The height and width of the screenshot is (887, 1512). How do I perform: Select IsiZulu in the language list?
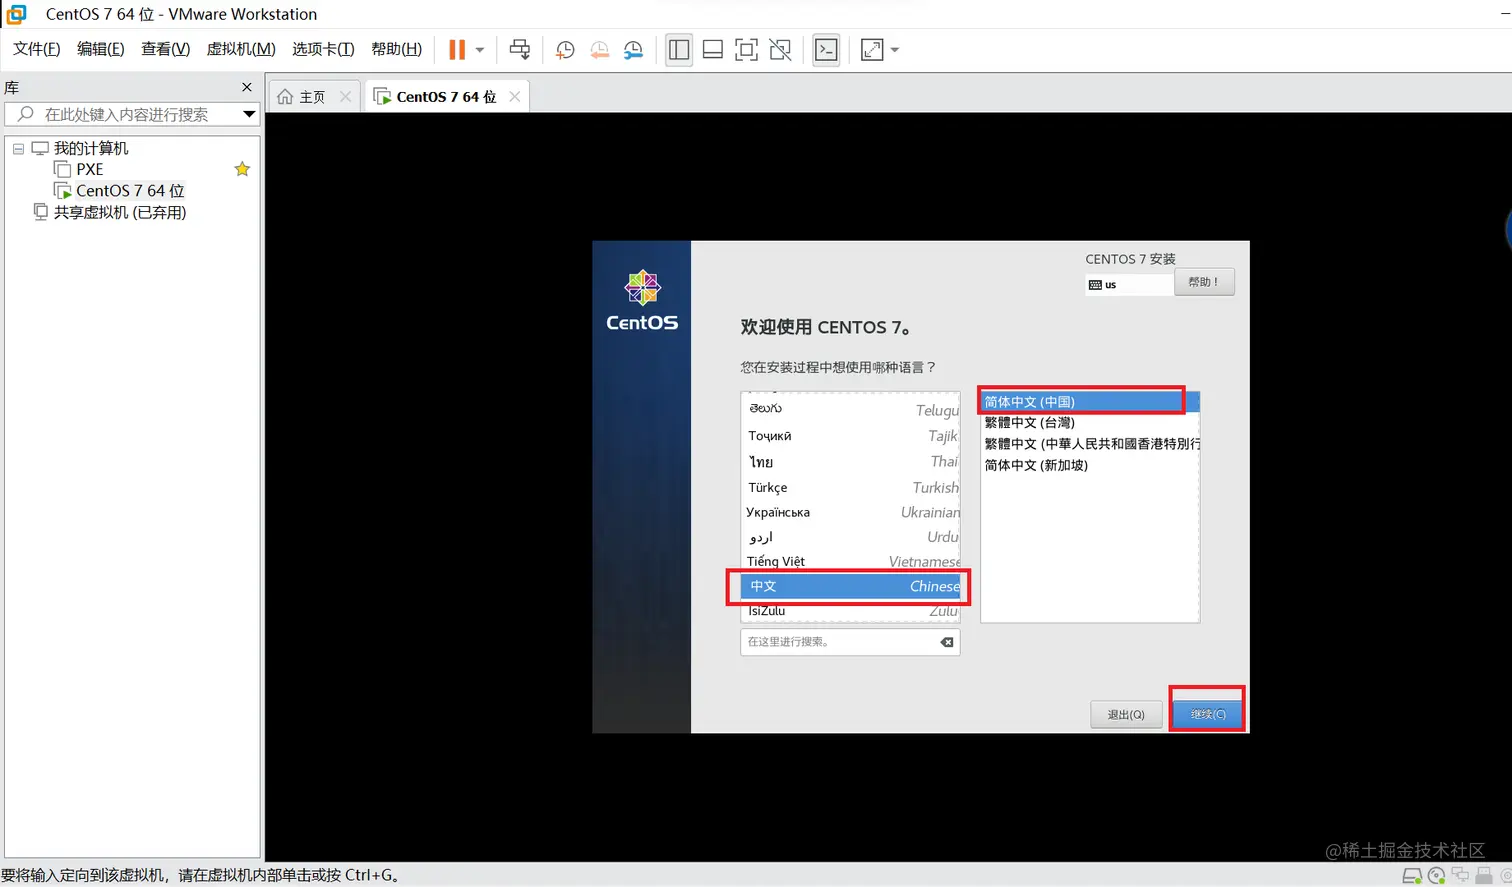tap(851, 610)
